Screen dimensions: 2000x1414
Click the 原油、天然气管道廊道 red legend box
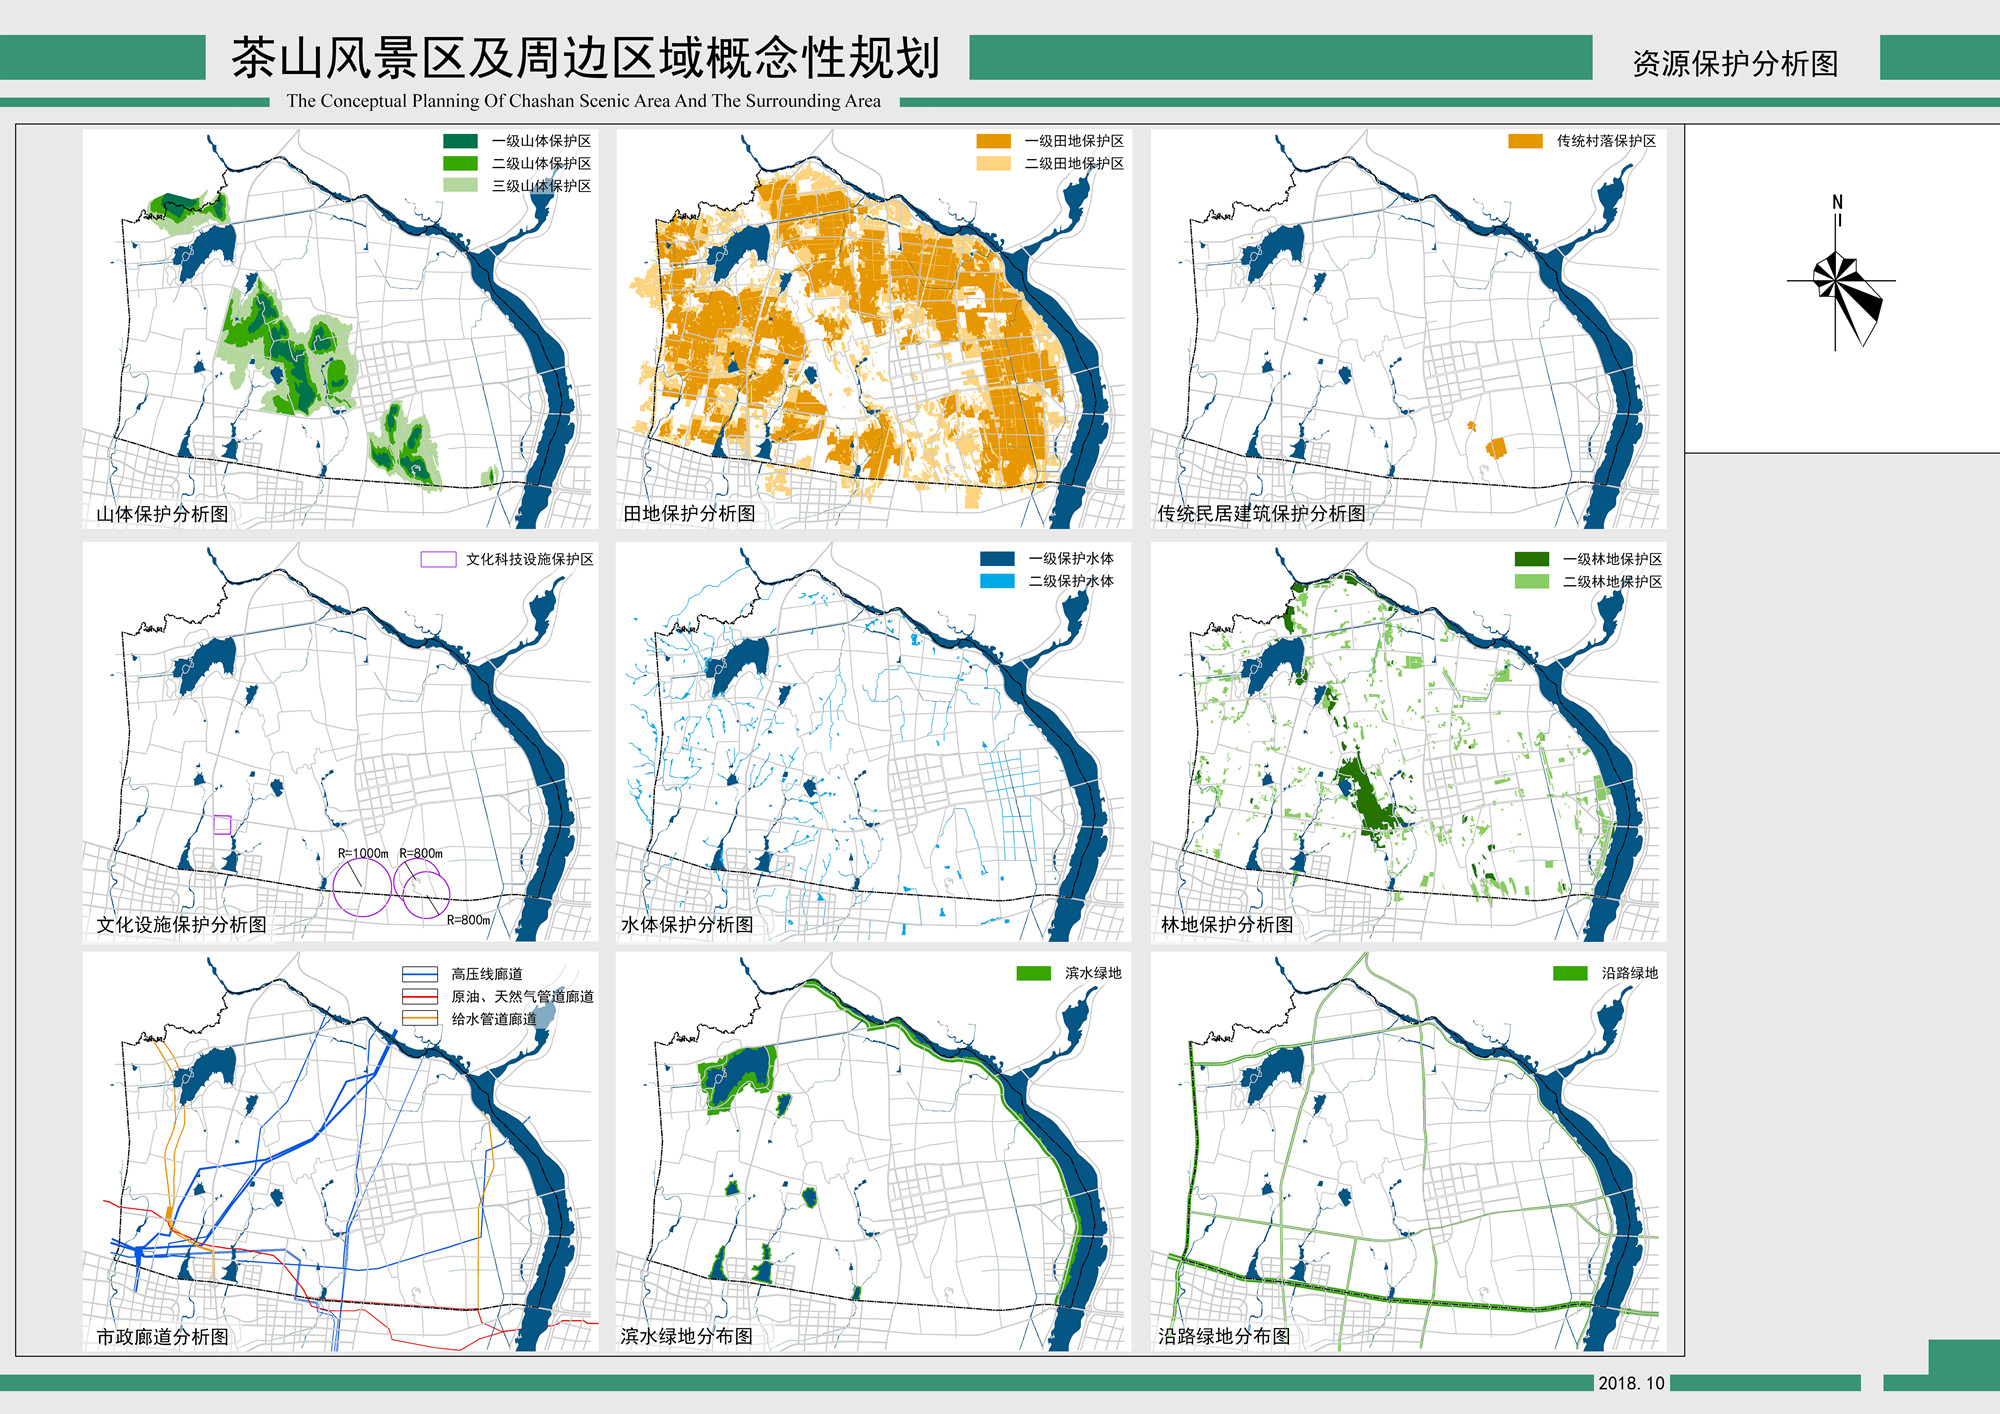420,996
